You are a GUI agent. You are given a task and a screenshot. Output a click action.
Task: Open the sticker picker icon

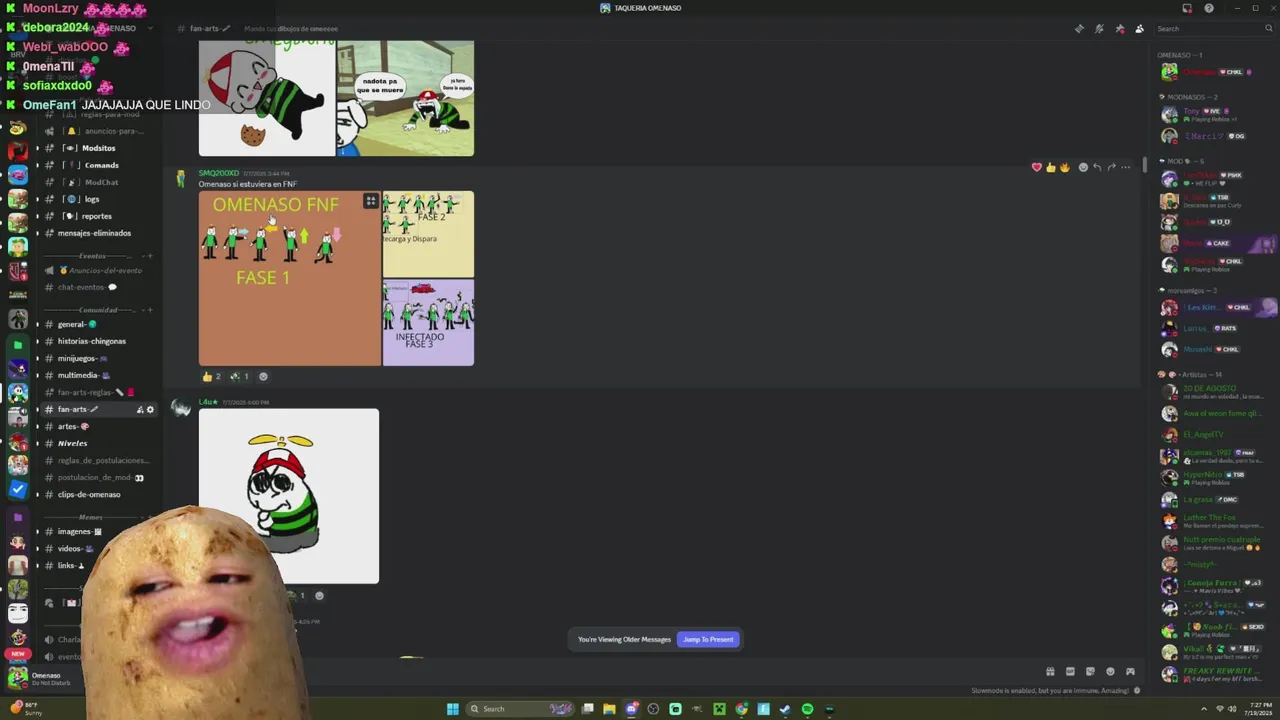[x=1090, y=672]
